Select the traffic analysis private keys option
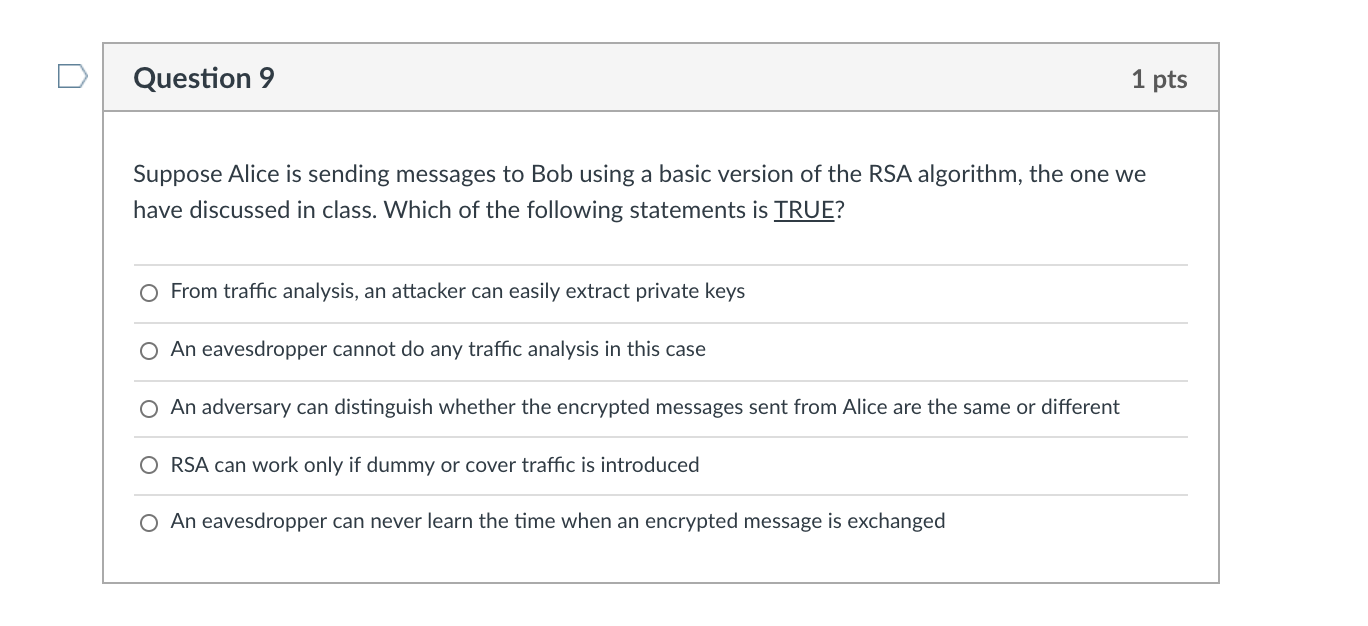 pyautogui.click(x=147, y=292)
